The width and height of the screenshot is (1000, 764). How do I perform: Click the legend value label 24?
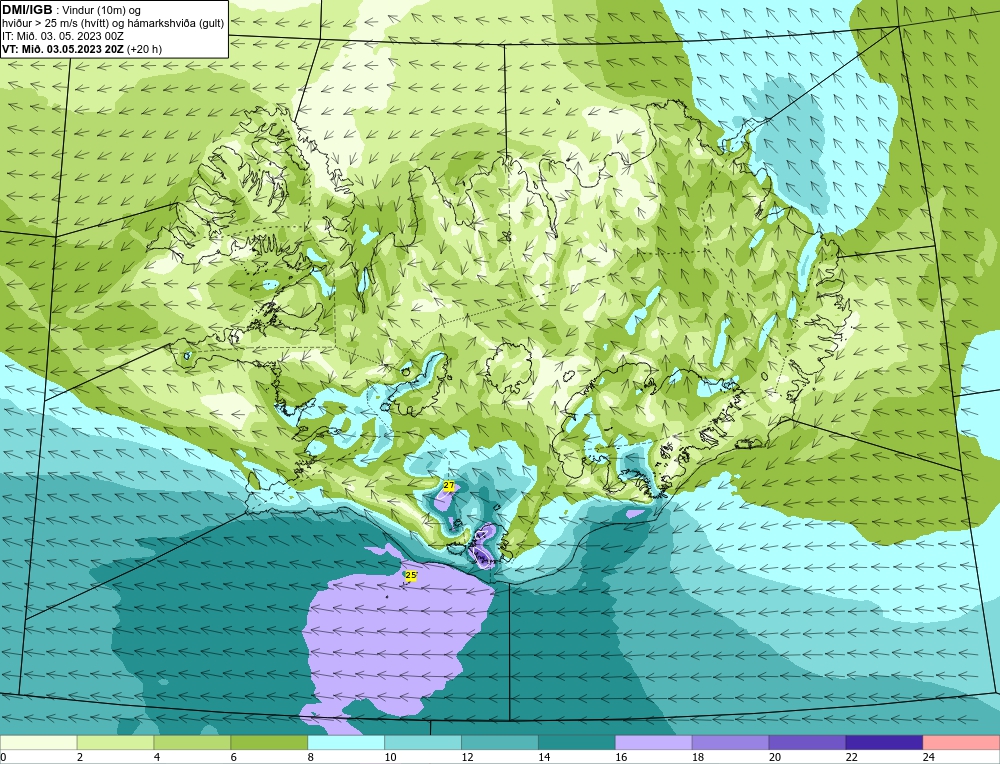point(929,757)
